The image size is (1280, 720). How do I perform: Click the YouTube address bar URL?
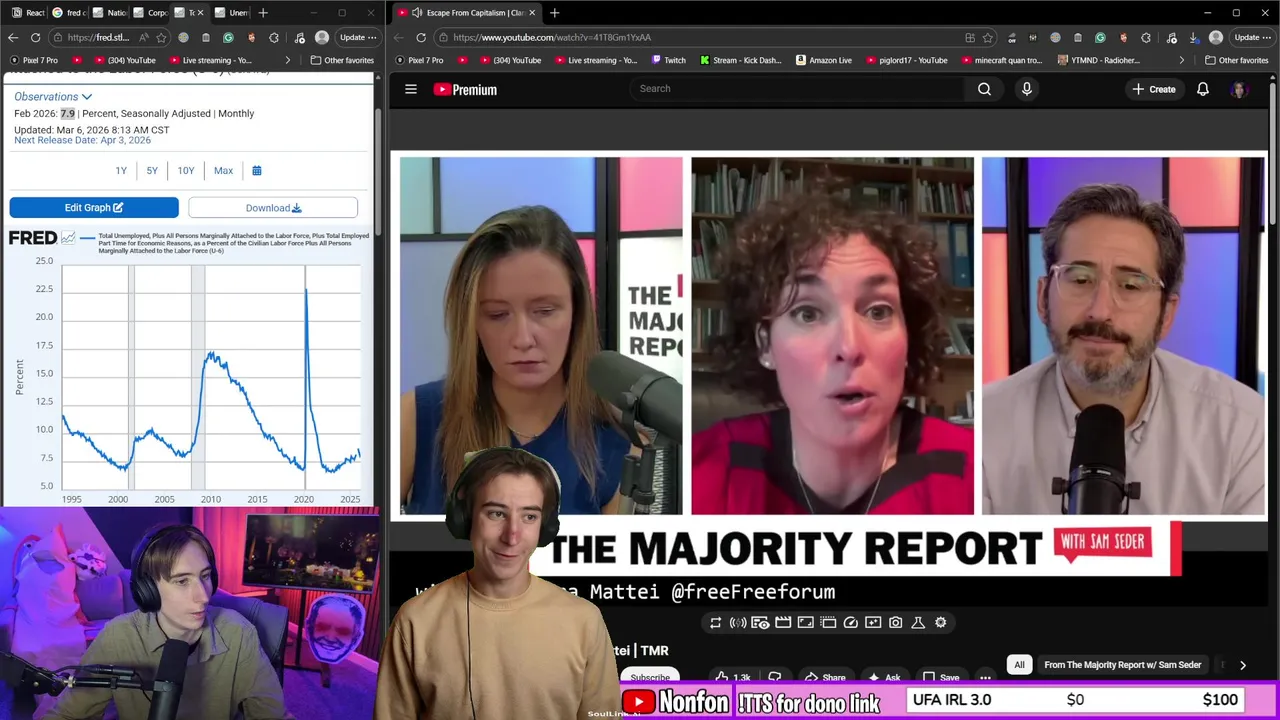point(551,38)
